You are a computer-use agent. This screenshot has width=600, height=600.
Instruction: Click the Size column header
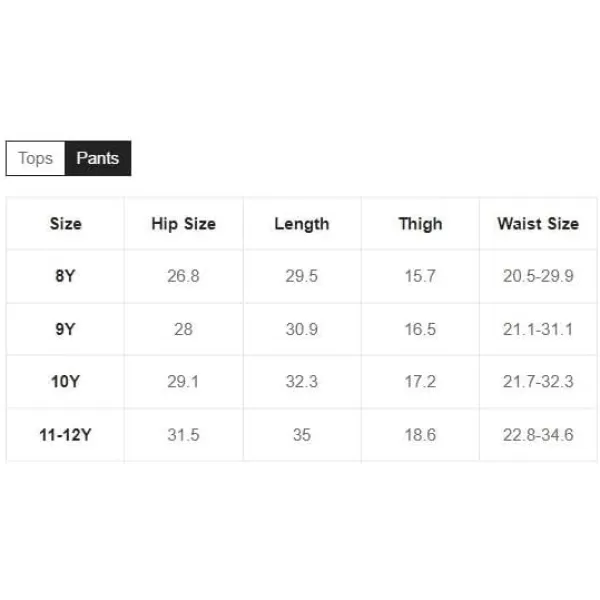click(x=65, y=224)
